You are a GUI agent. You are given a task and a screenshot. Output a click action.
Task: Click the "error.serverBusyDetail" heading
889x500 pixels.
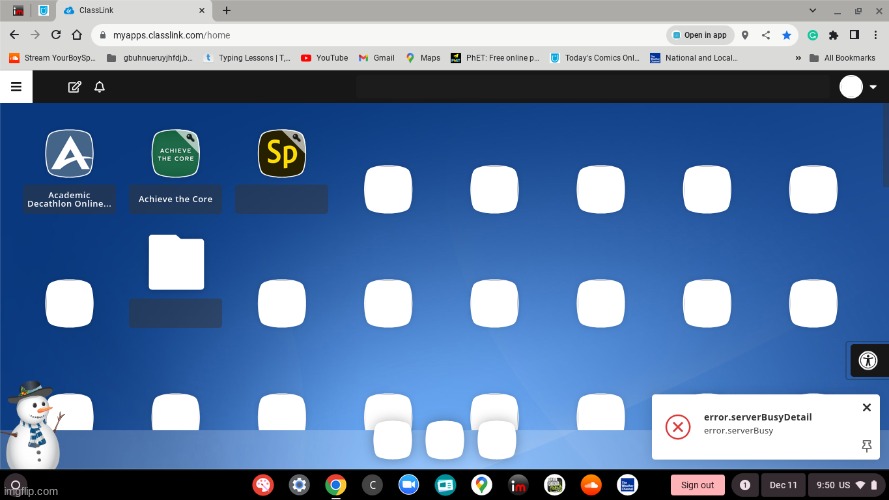coord(757,417)
